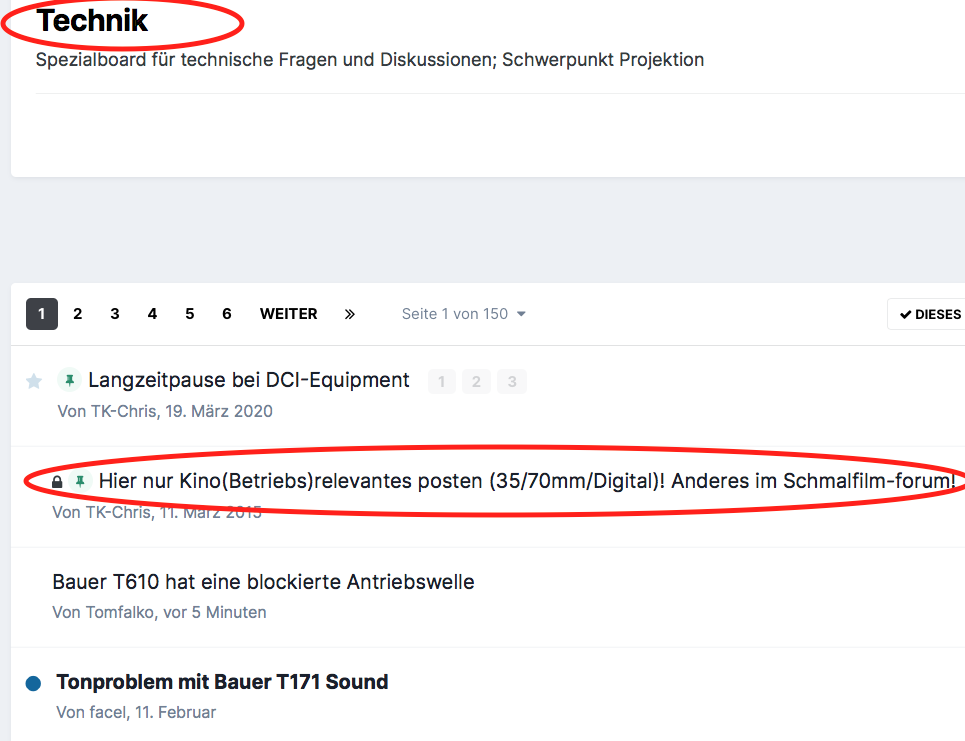Image resolution: width=965 pixels, height=741 pixels.
Task: Click the blue unread dot for Tonproblem topic
Action: coord(33,683)
